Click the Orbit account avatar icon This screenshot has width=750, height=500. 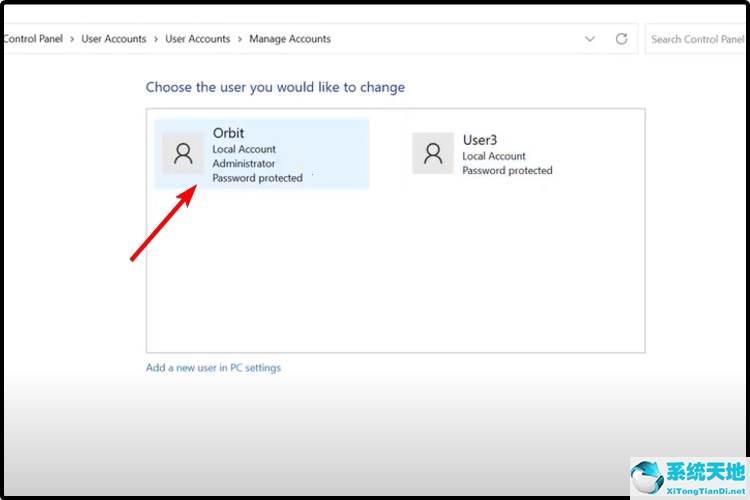point(183,153)
